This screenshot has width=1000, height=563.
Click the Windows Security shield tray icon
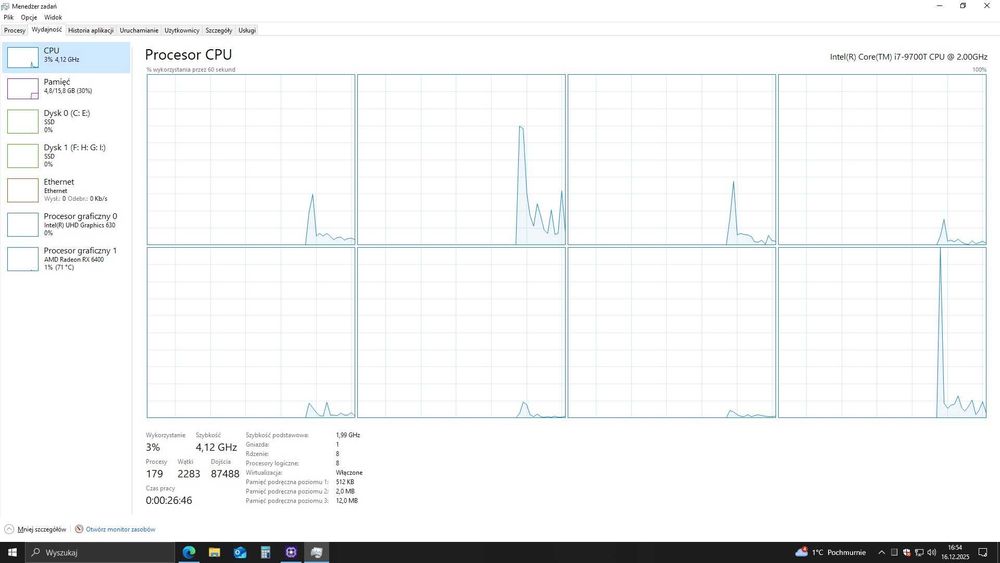tap(907, 552)
